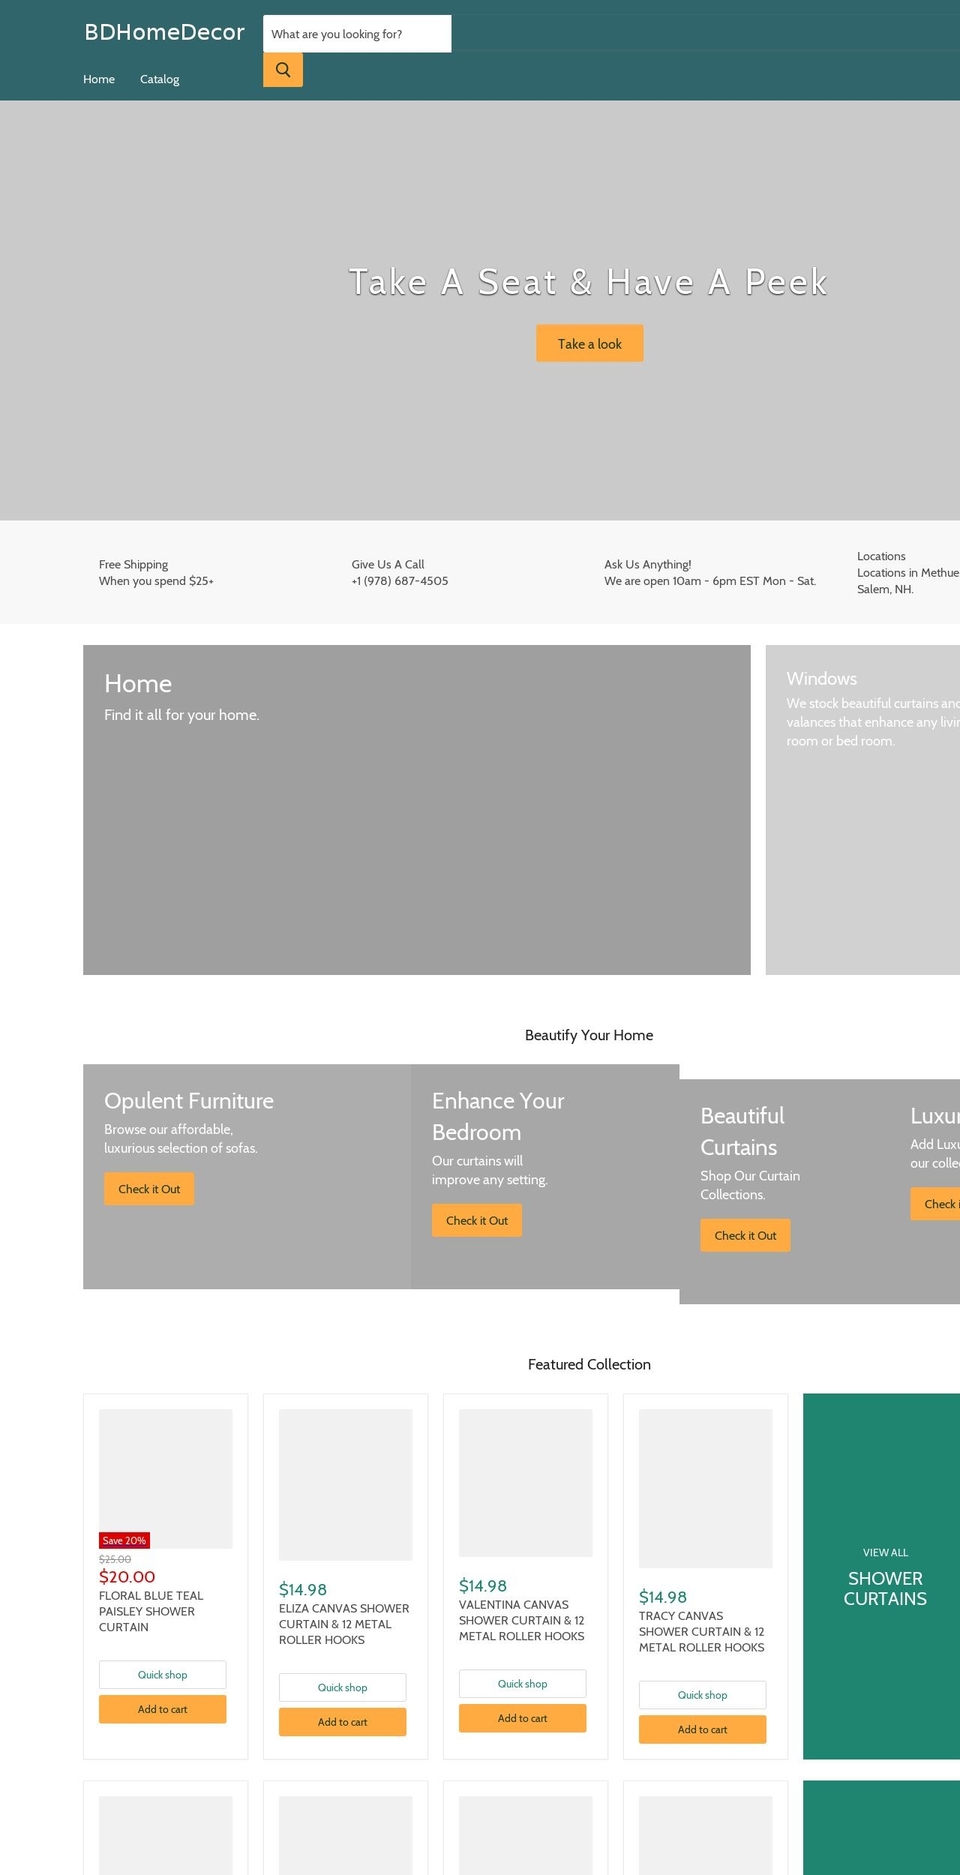This screenshot has width=960, height=1875.
Task: Click the 'Save 20%' badge
Action: point(124,1540)
